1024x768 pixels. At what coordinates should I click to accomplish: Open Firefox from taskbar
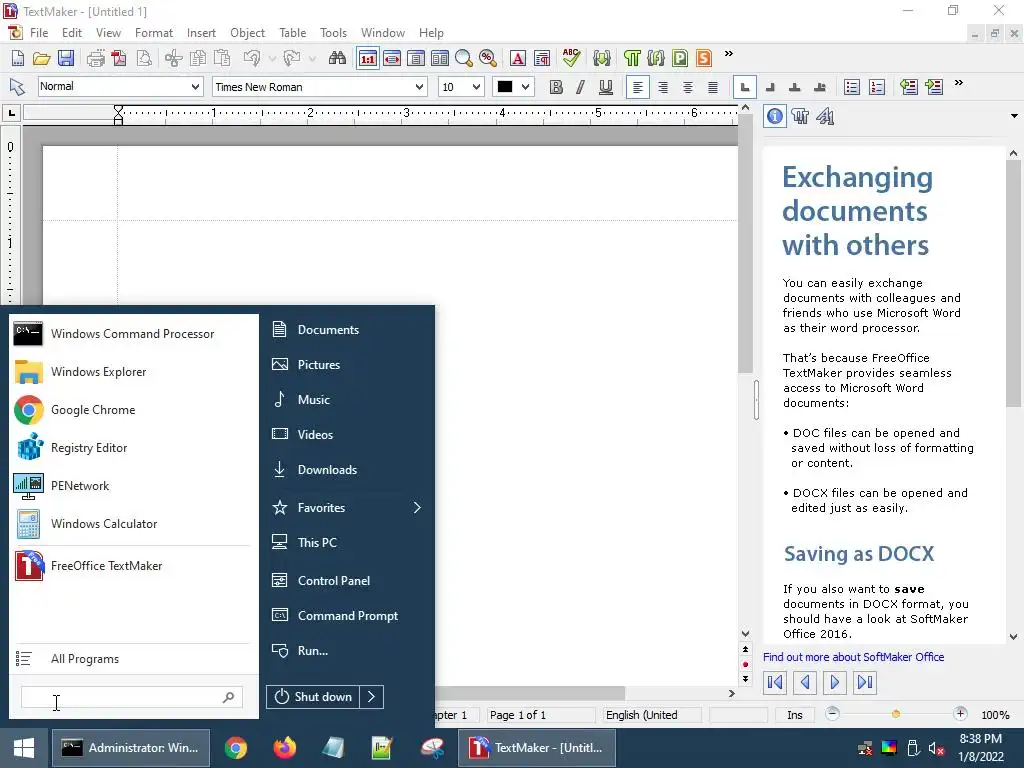point(284,748)
